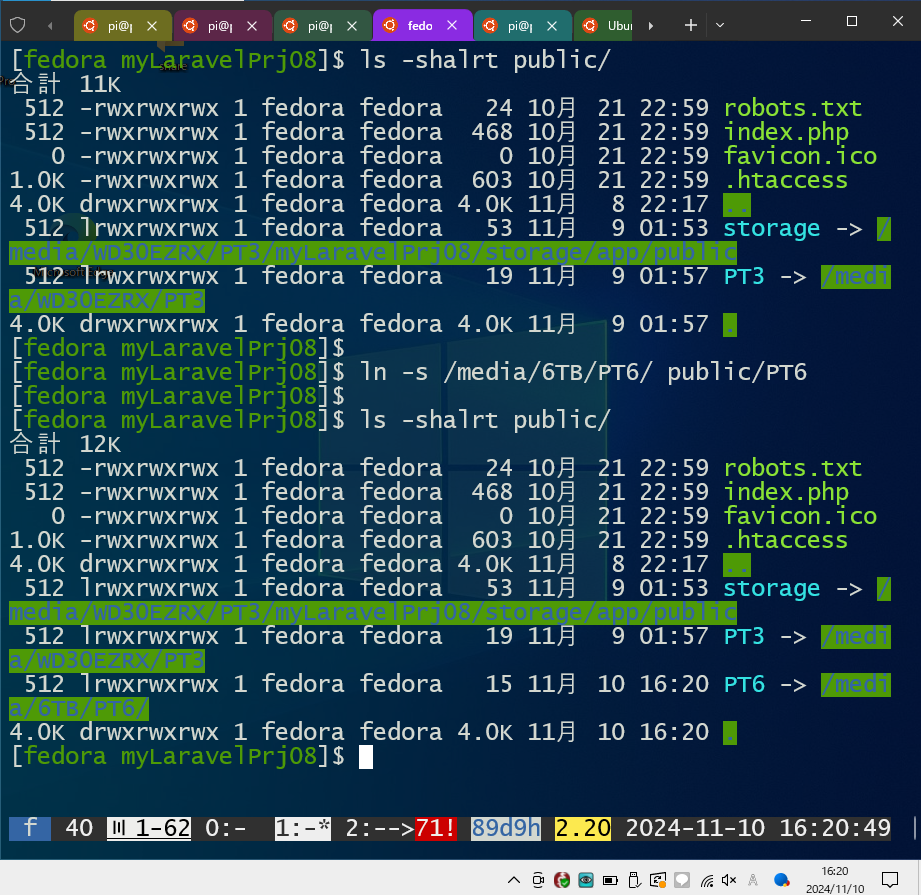
Task: Click the 'ln -s /media/6TB/PT6/ public/PT6' command
Action: tap(583, 372)
